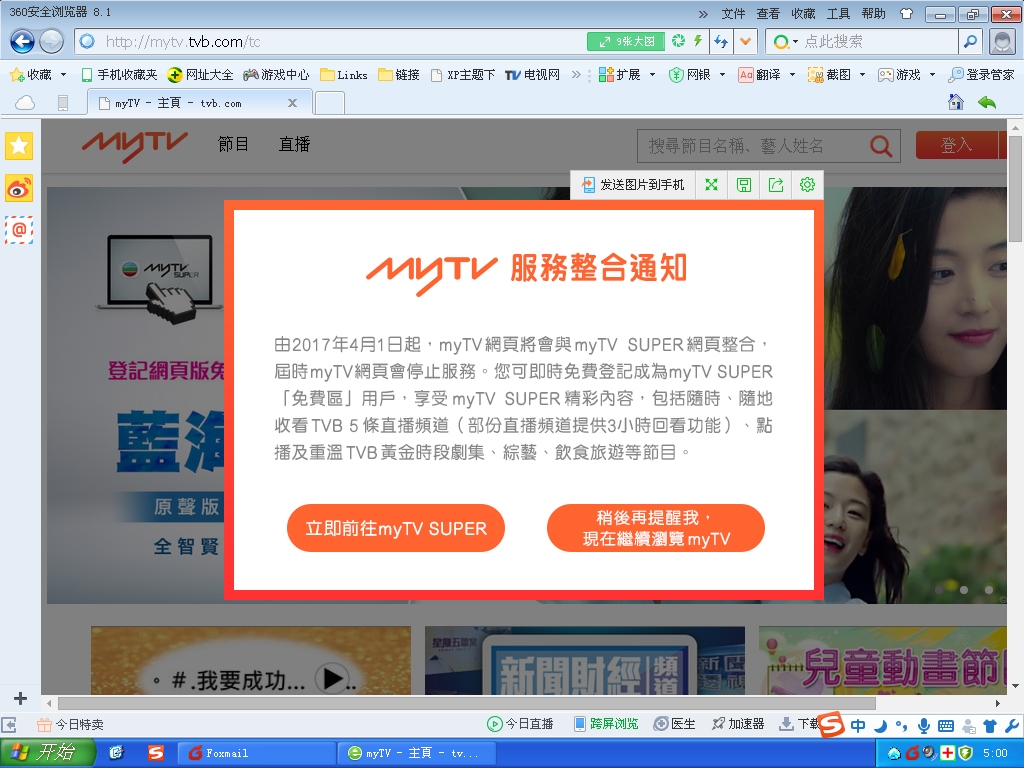Screen dimensions: 1024x768
Task: Click the lightning speed-mode icon
Action: coord(698,41)
